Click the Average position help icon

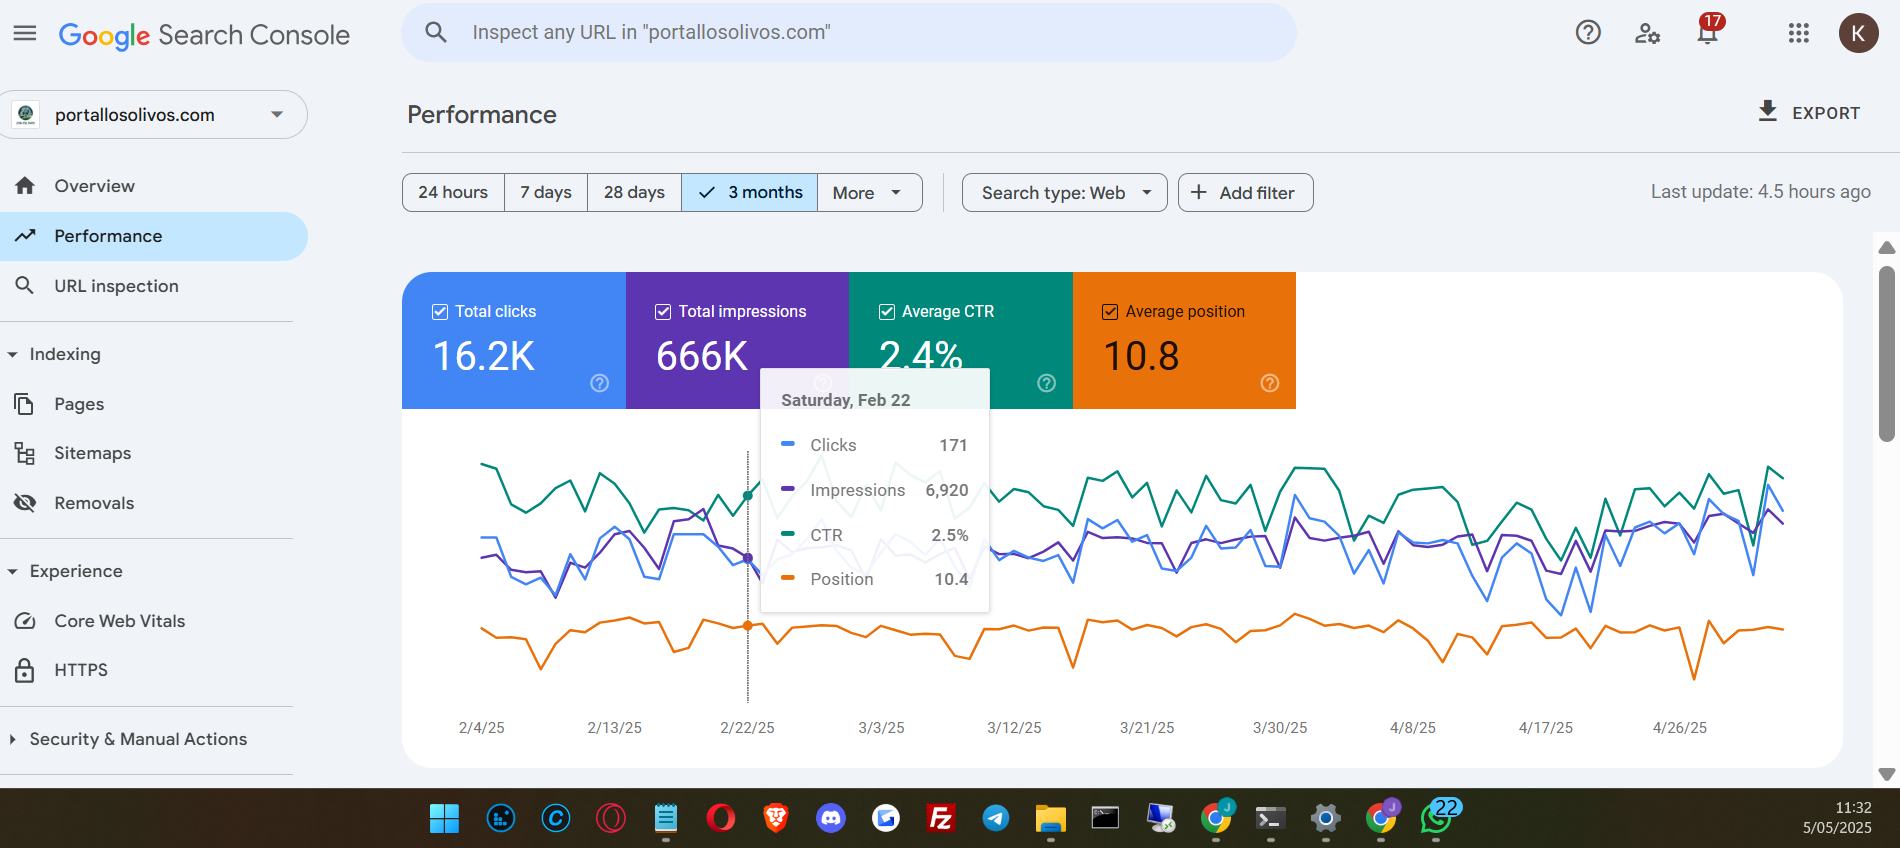coord(1270,383)
